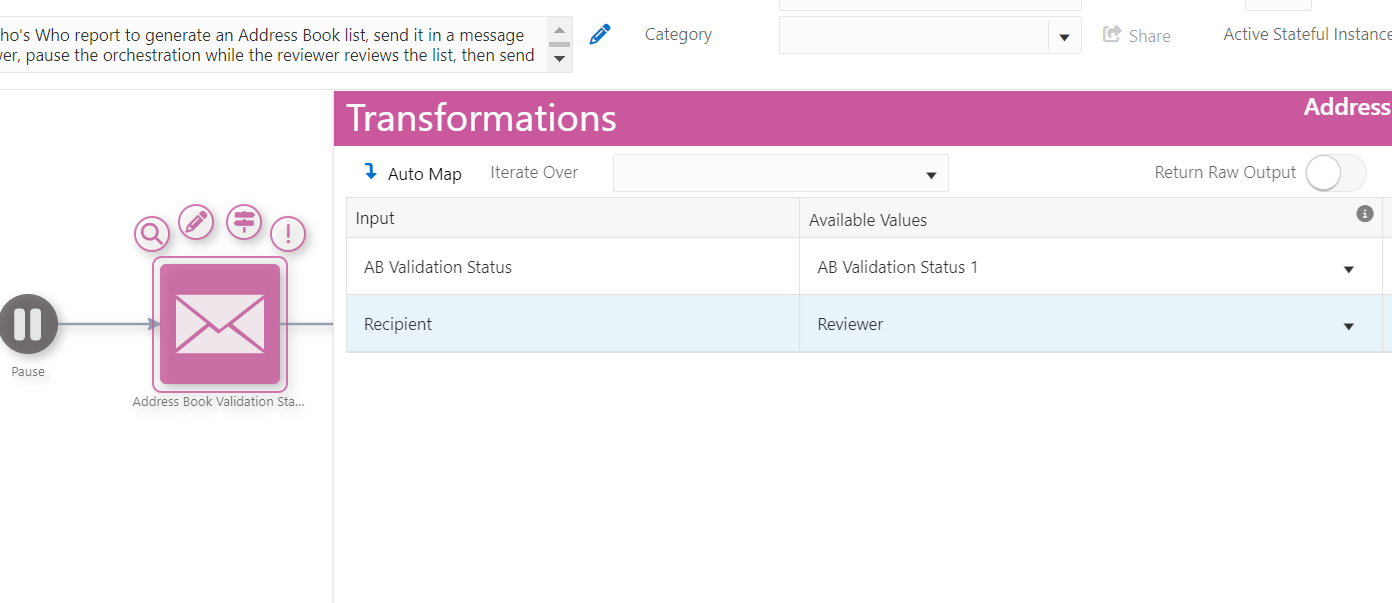Click the AB Validation Status 1 value
Viewport: 1392px width, 603px height.
coord(897,267)
